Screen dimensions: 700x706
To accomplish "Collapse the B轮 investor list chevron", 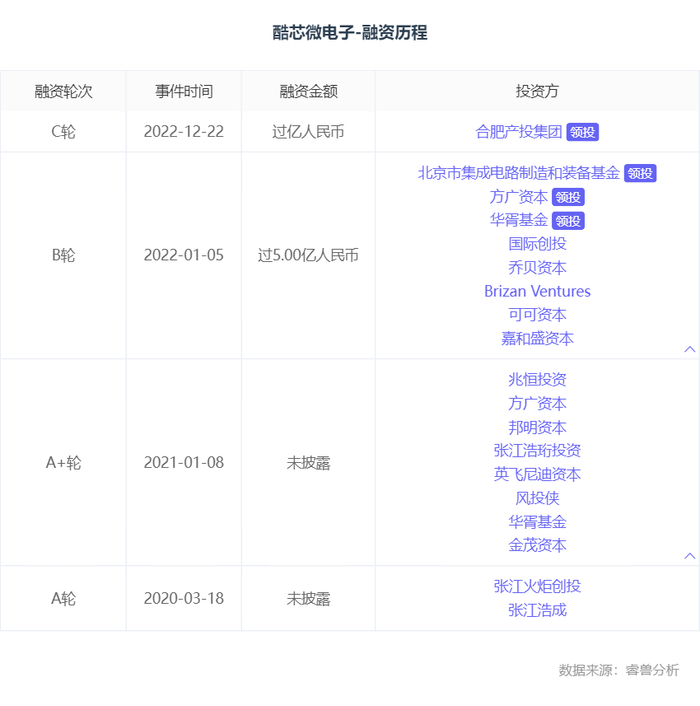I will (690, 349).
